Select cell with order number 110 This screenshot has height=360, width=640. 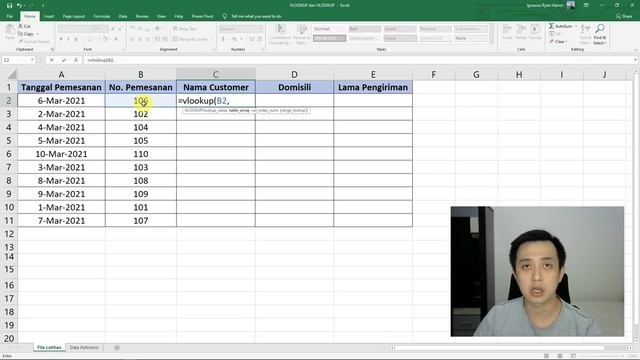[x=141, y=154]
